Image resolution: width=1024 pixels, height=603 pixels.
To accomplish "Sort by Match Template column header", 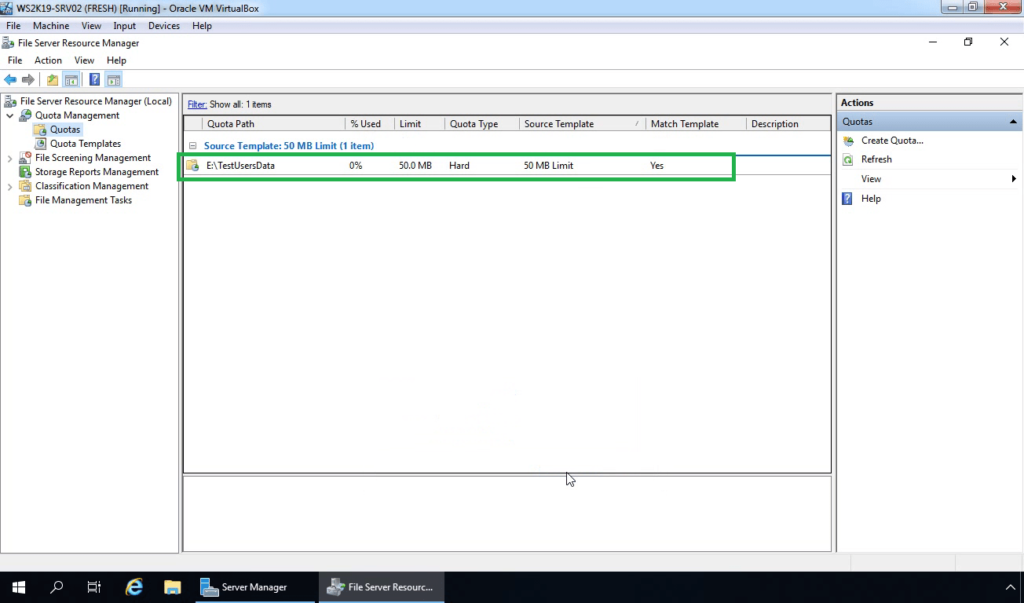I will (696, 123).
